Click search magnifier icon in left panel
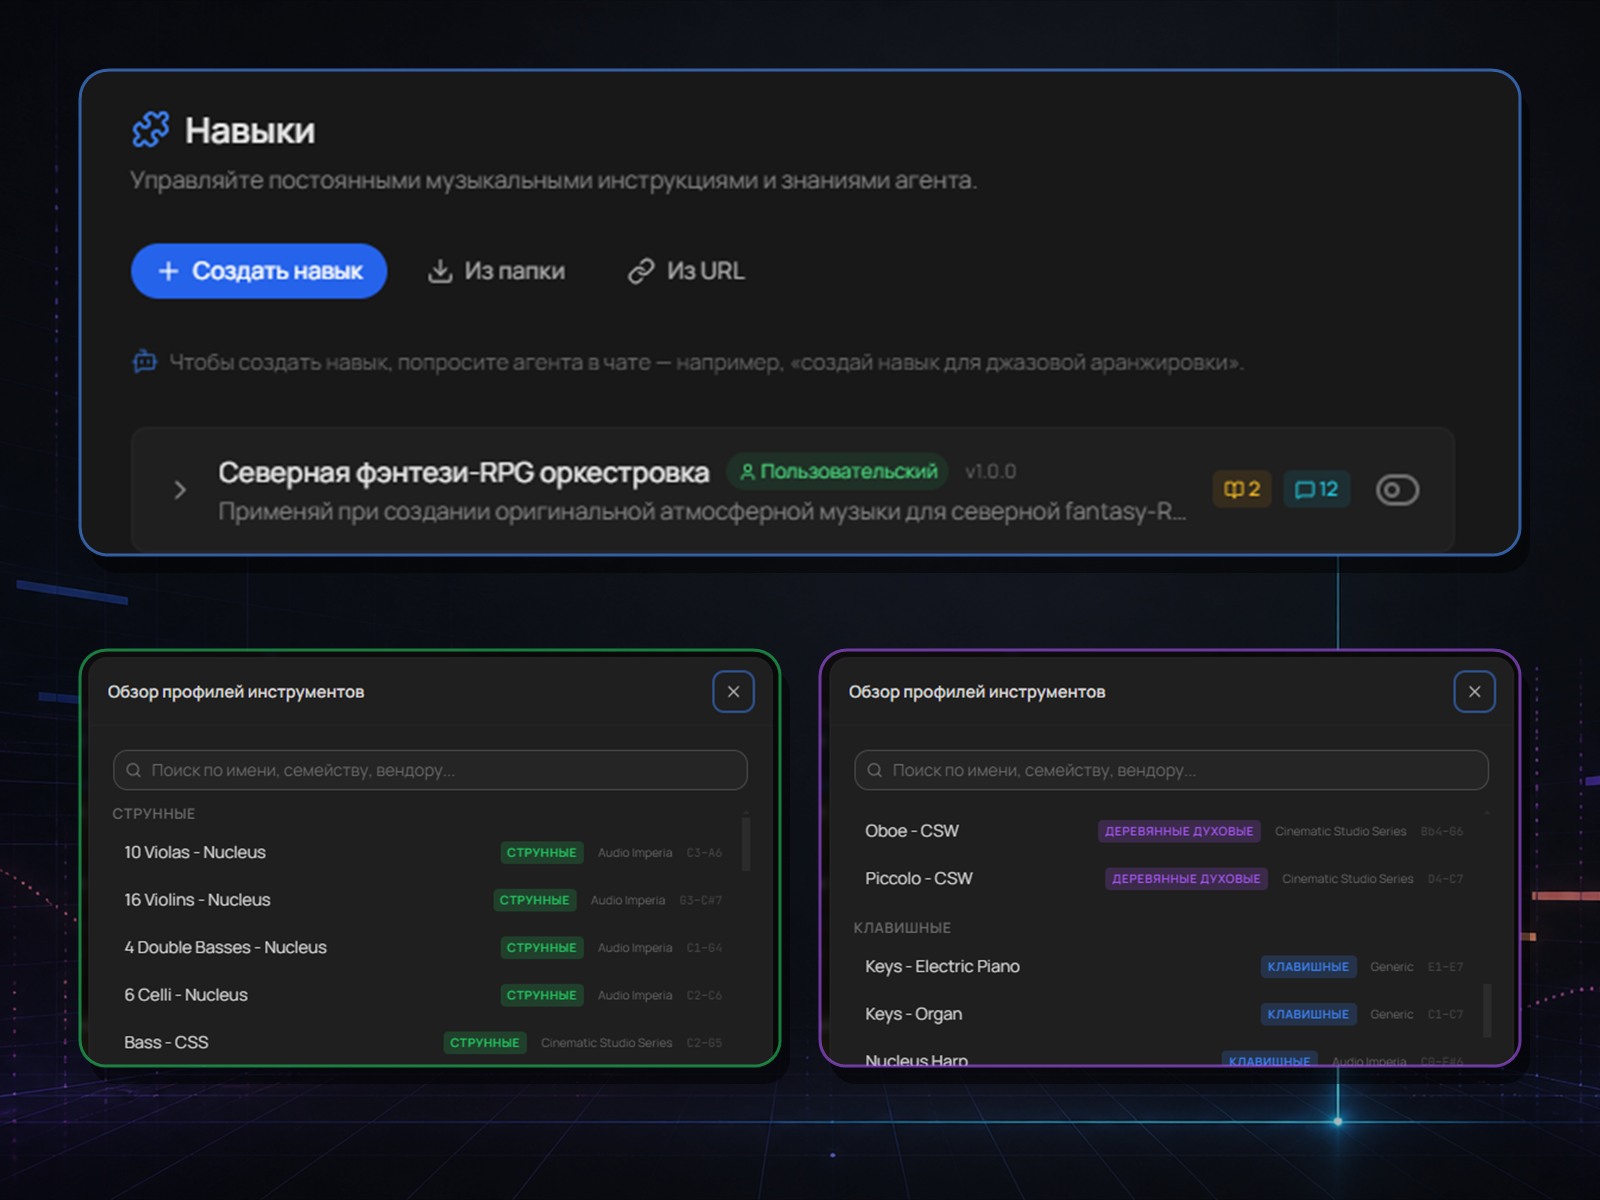Screen dimensions: 1600x1200 click(x=134, y=770)
